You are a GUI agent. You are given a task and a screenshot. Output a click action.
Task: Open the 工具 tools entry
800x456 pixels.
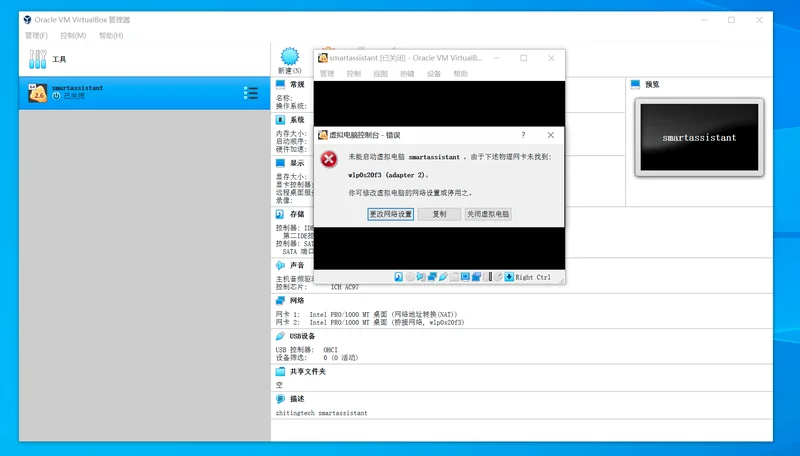[x=144, y=59]
